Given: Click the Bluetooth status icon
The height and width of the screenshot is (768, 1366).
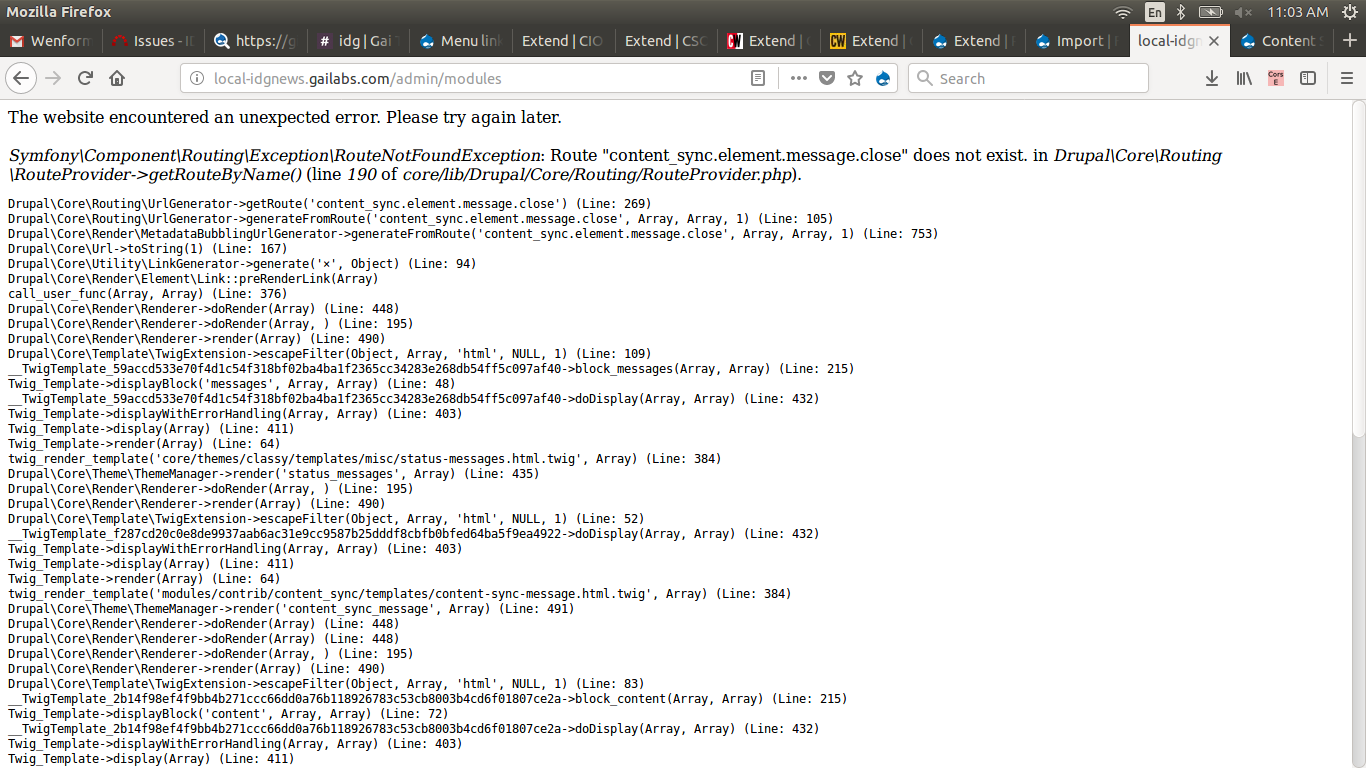Looking at the screenshot, I should pyautogui.click(x=1181, y=13).
